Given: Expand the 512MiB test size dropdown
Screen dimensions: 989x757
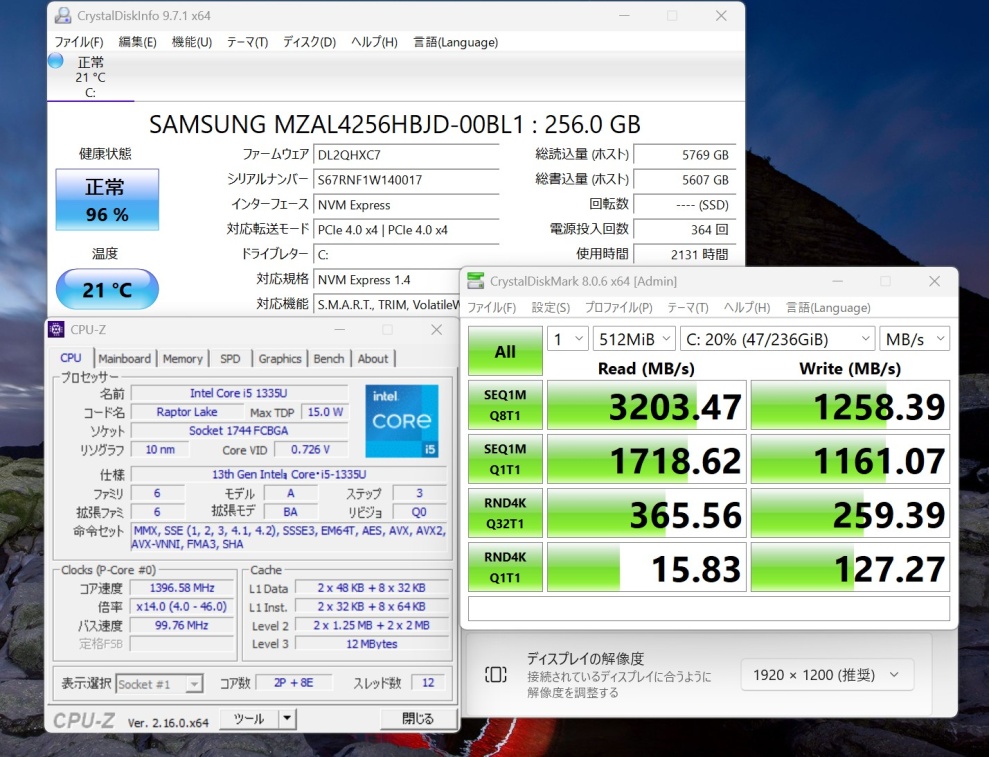Looking at the screenshot, I should point(634,339).
